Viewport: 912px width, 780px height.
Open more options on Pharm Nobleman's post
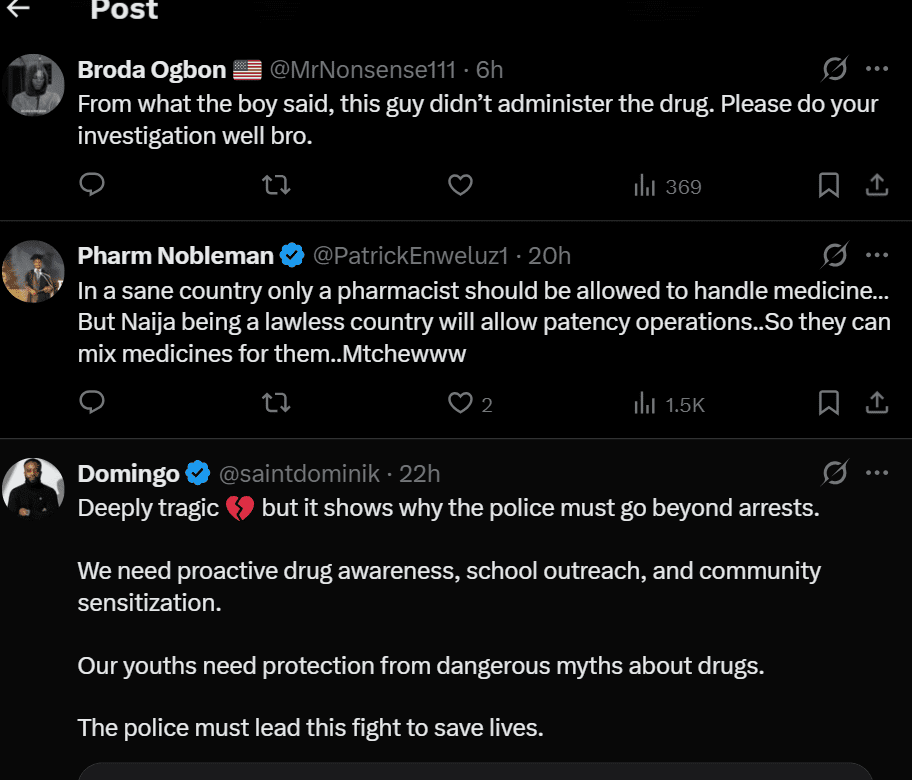point(877,255)
